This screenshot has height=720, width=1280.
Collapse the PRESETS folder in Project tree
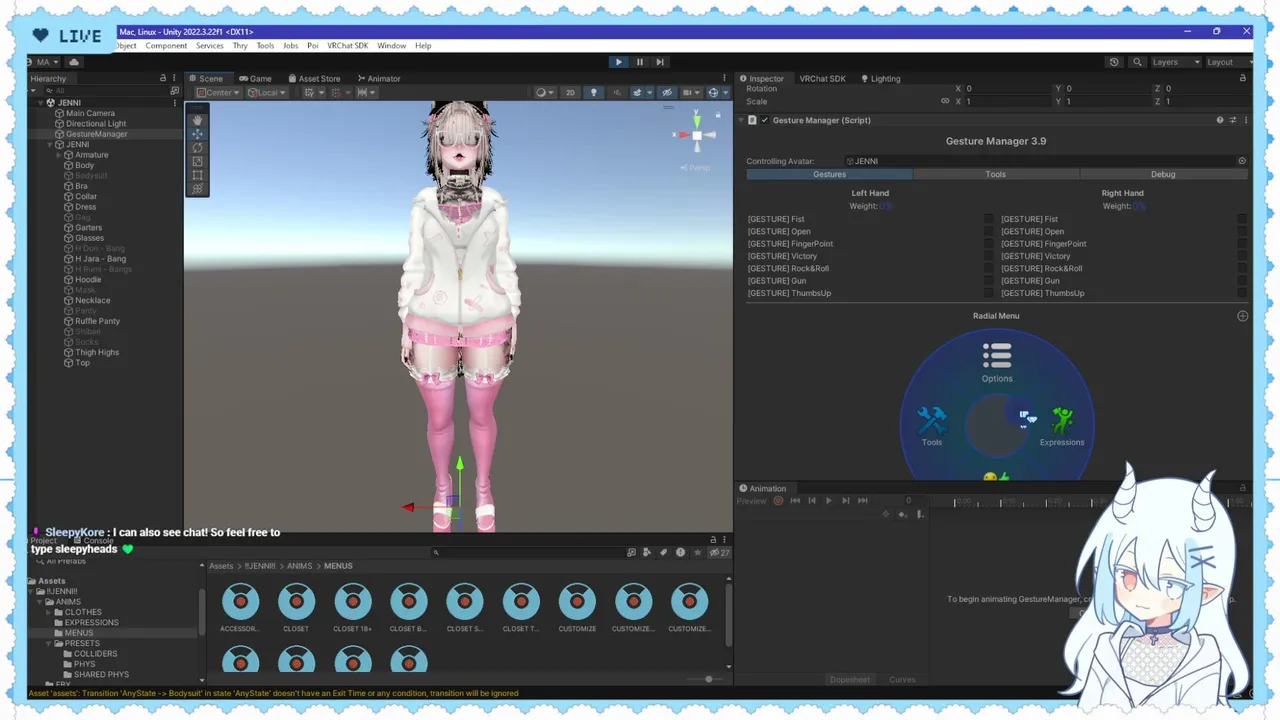click(x=48, y=643)
